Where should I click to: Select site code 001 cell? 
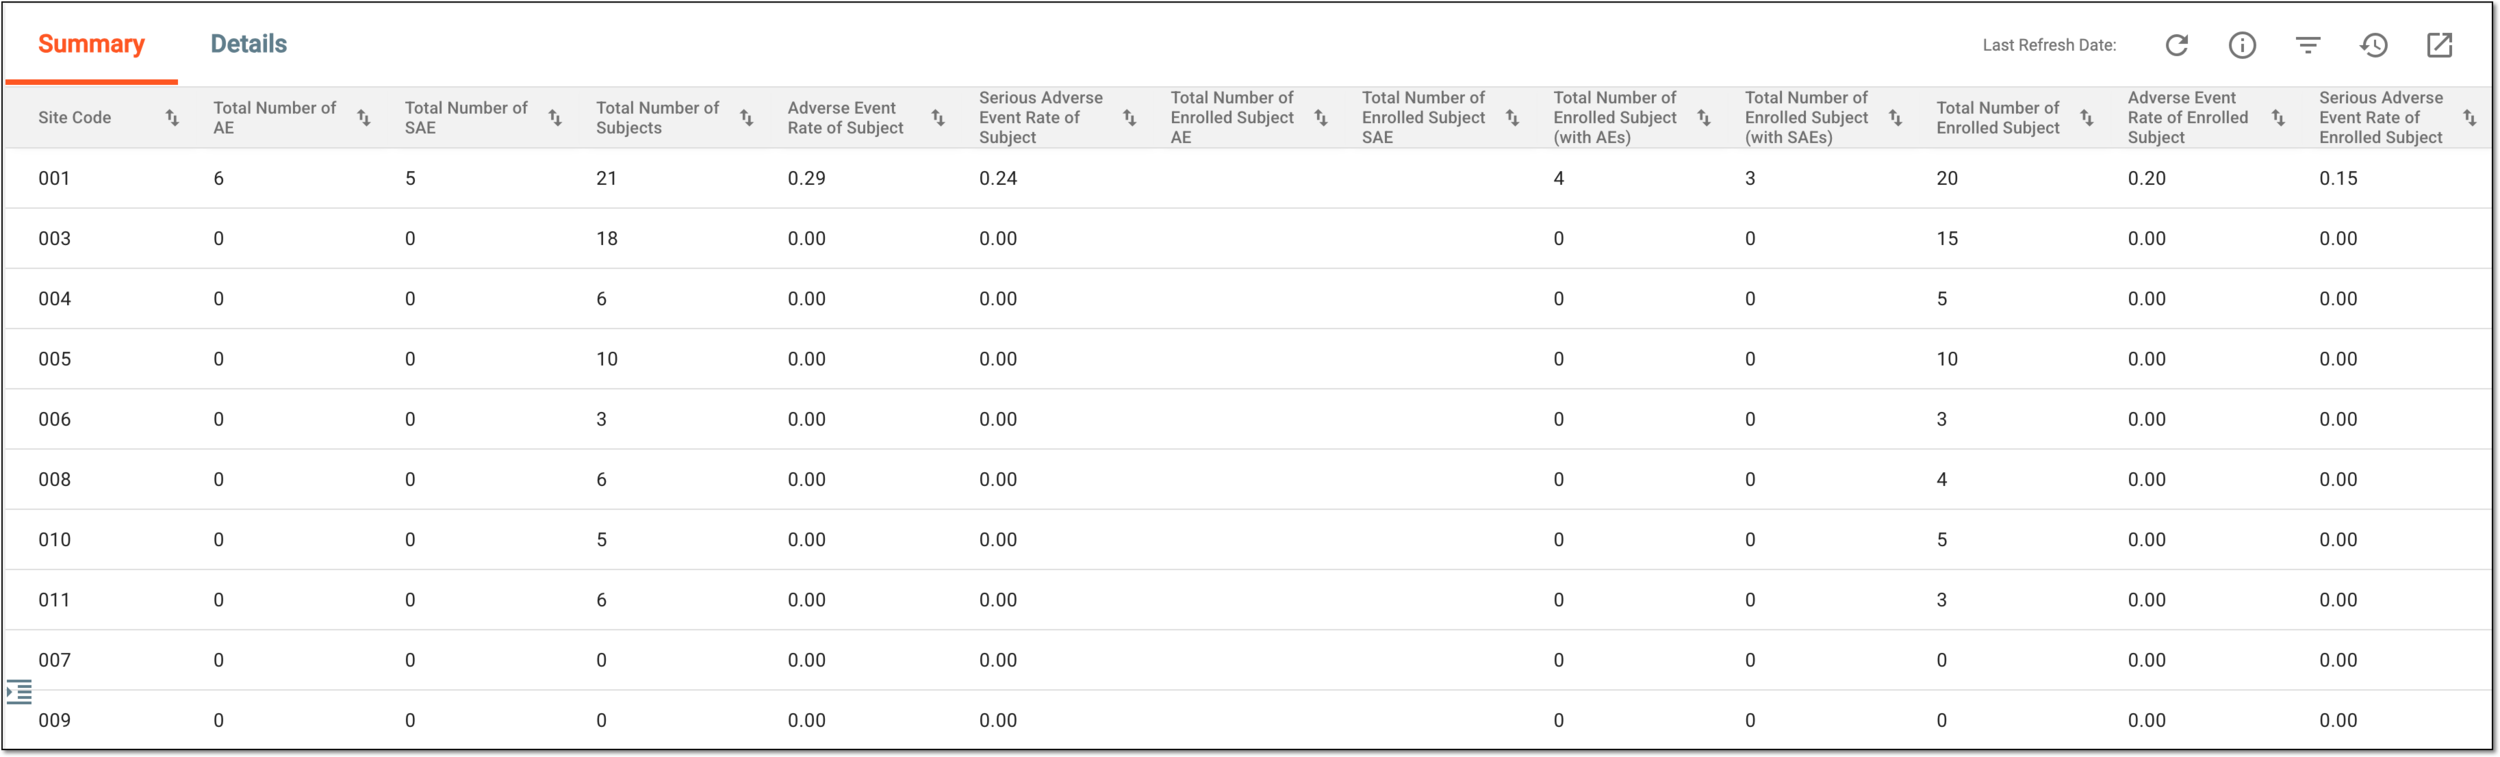click(54, 179)
